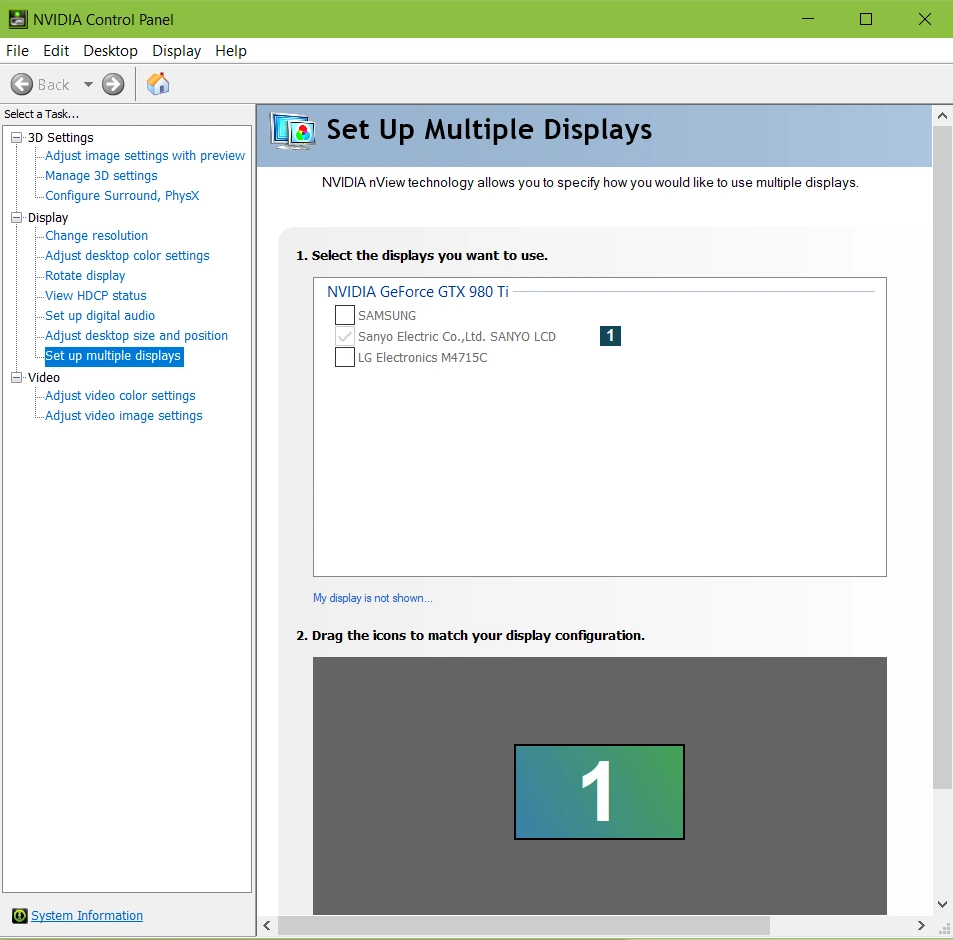
Task: Open Adjust video color settings
Action: click(120, 396)
